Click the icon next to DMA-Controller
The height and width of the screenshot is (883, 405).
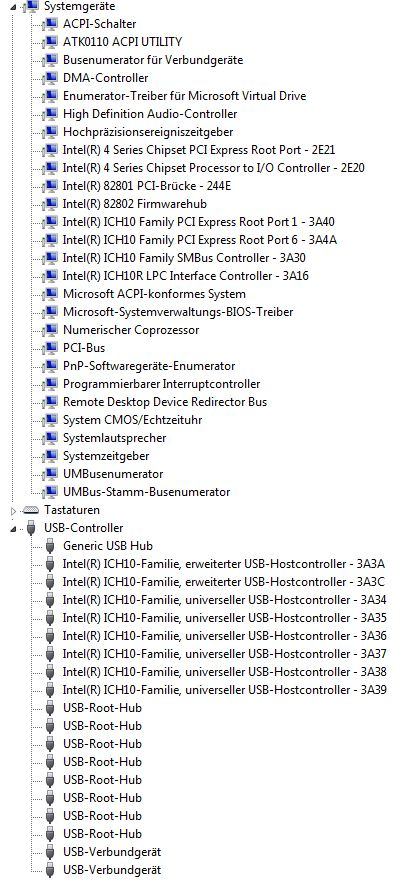click(x=50, y=78)
